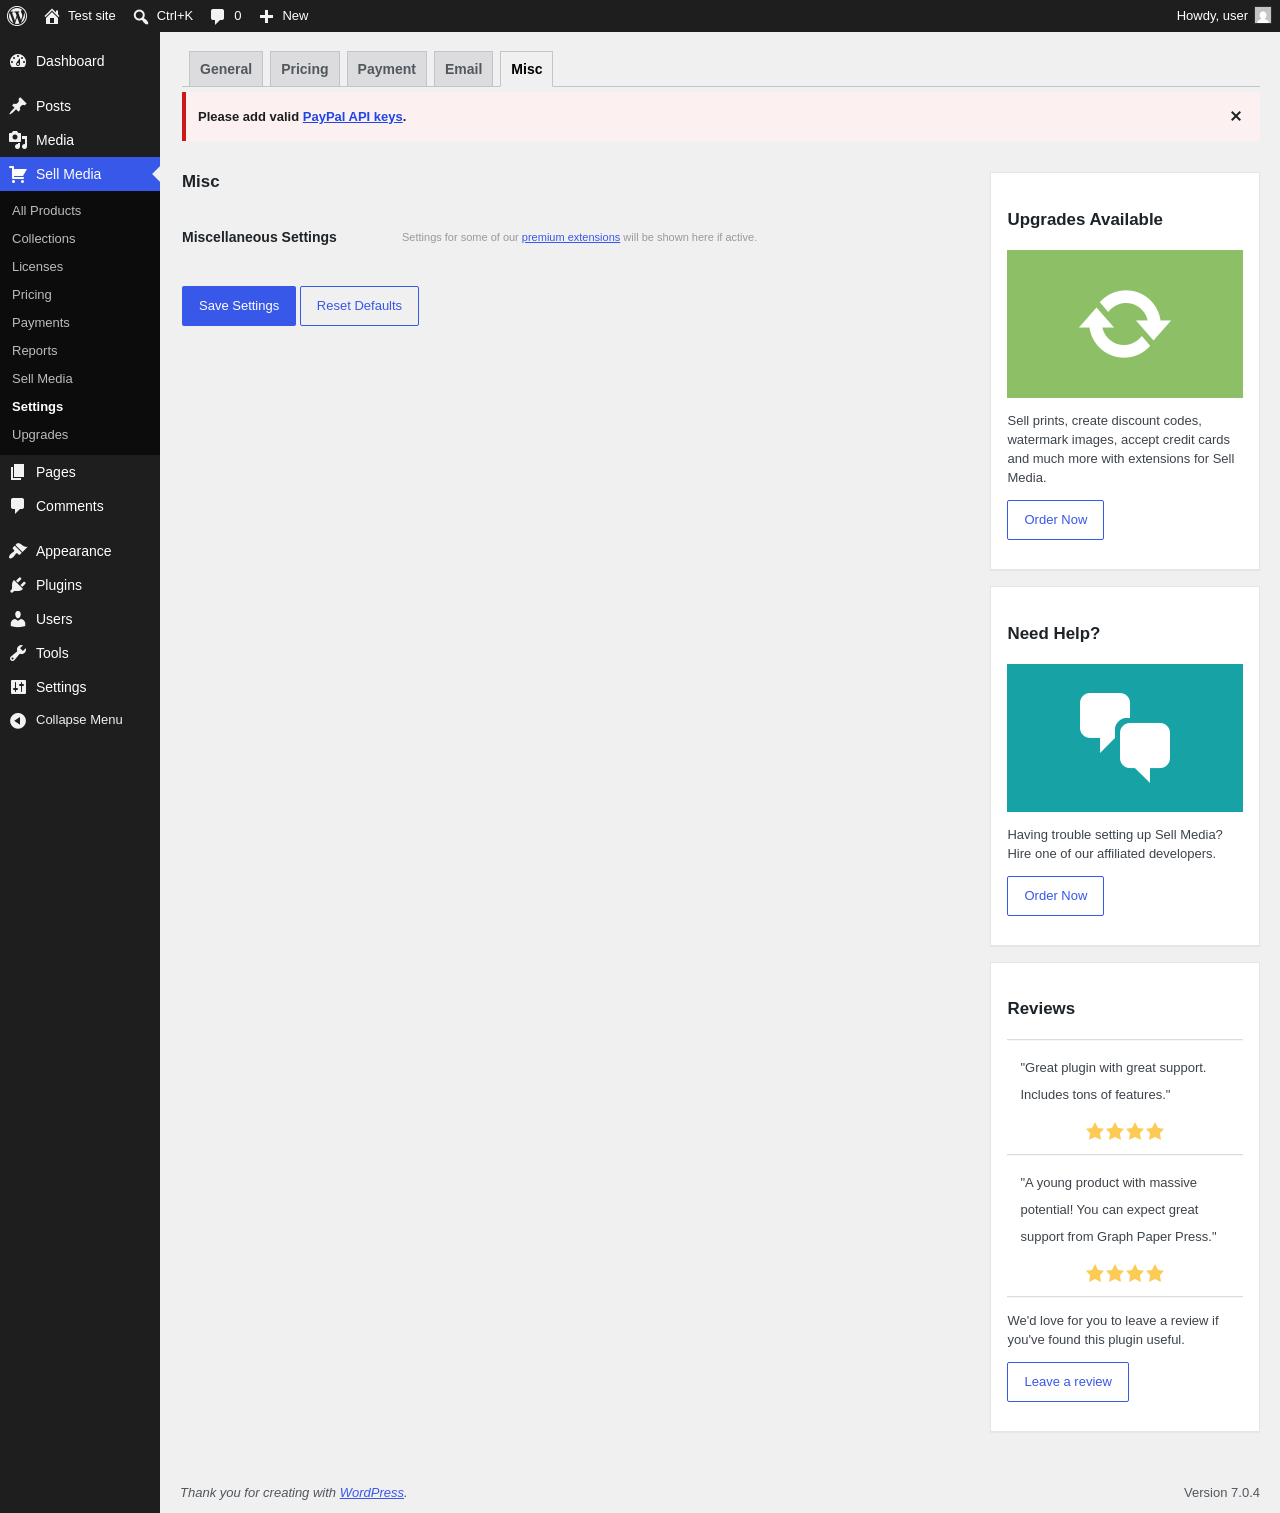Open the Pages icon in sidebar
This screenshot has height=1513, width=1280.
[18, 472]
